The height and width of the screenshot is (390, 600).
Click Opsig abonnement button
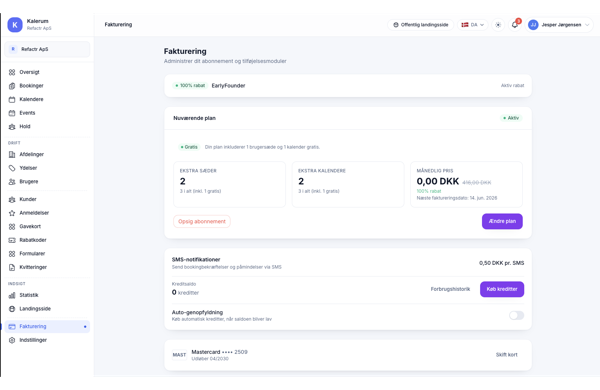[202, 222]
